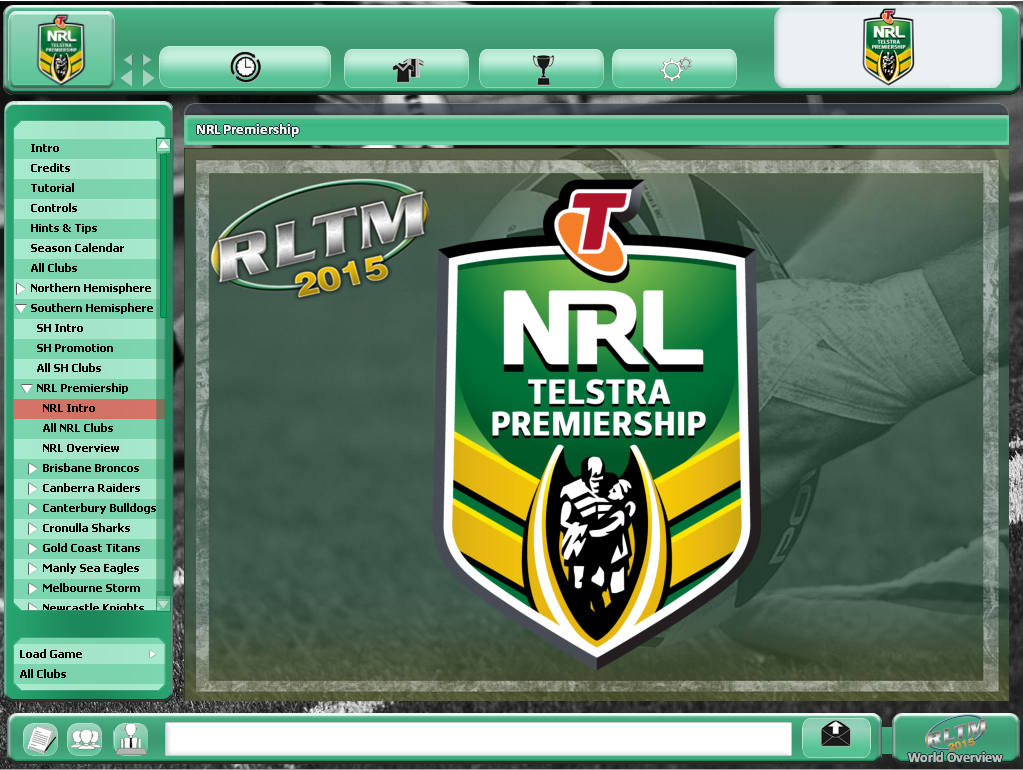This screenshot has width=1023, height=770.
Task: Open NRL Overview
Action: click(85, 448)
